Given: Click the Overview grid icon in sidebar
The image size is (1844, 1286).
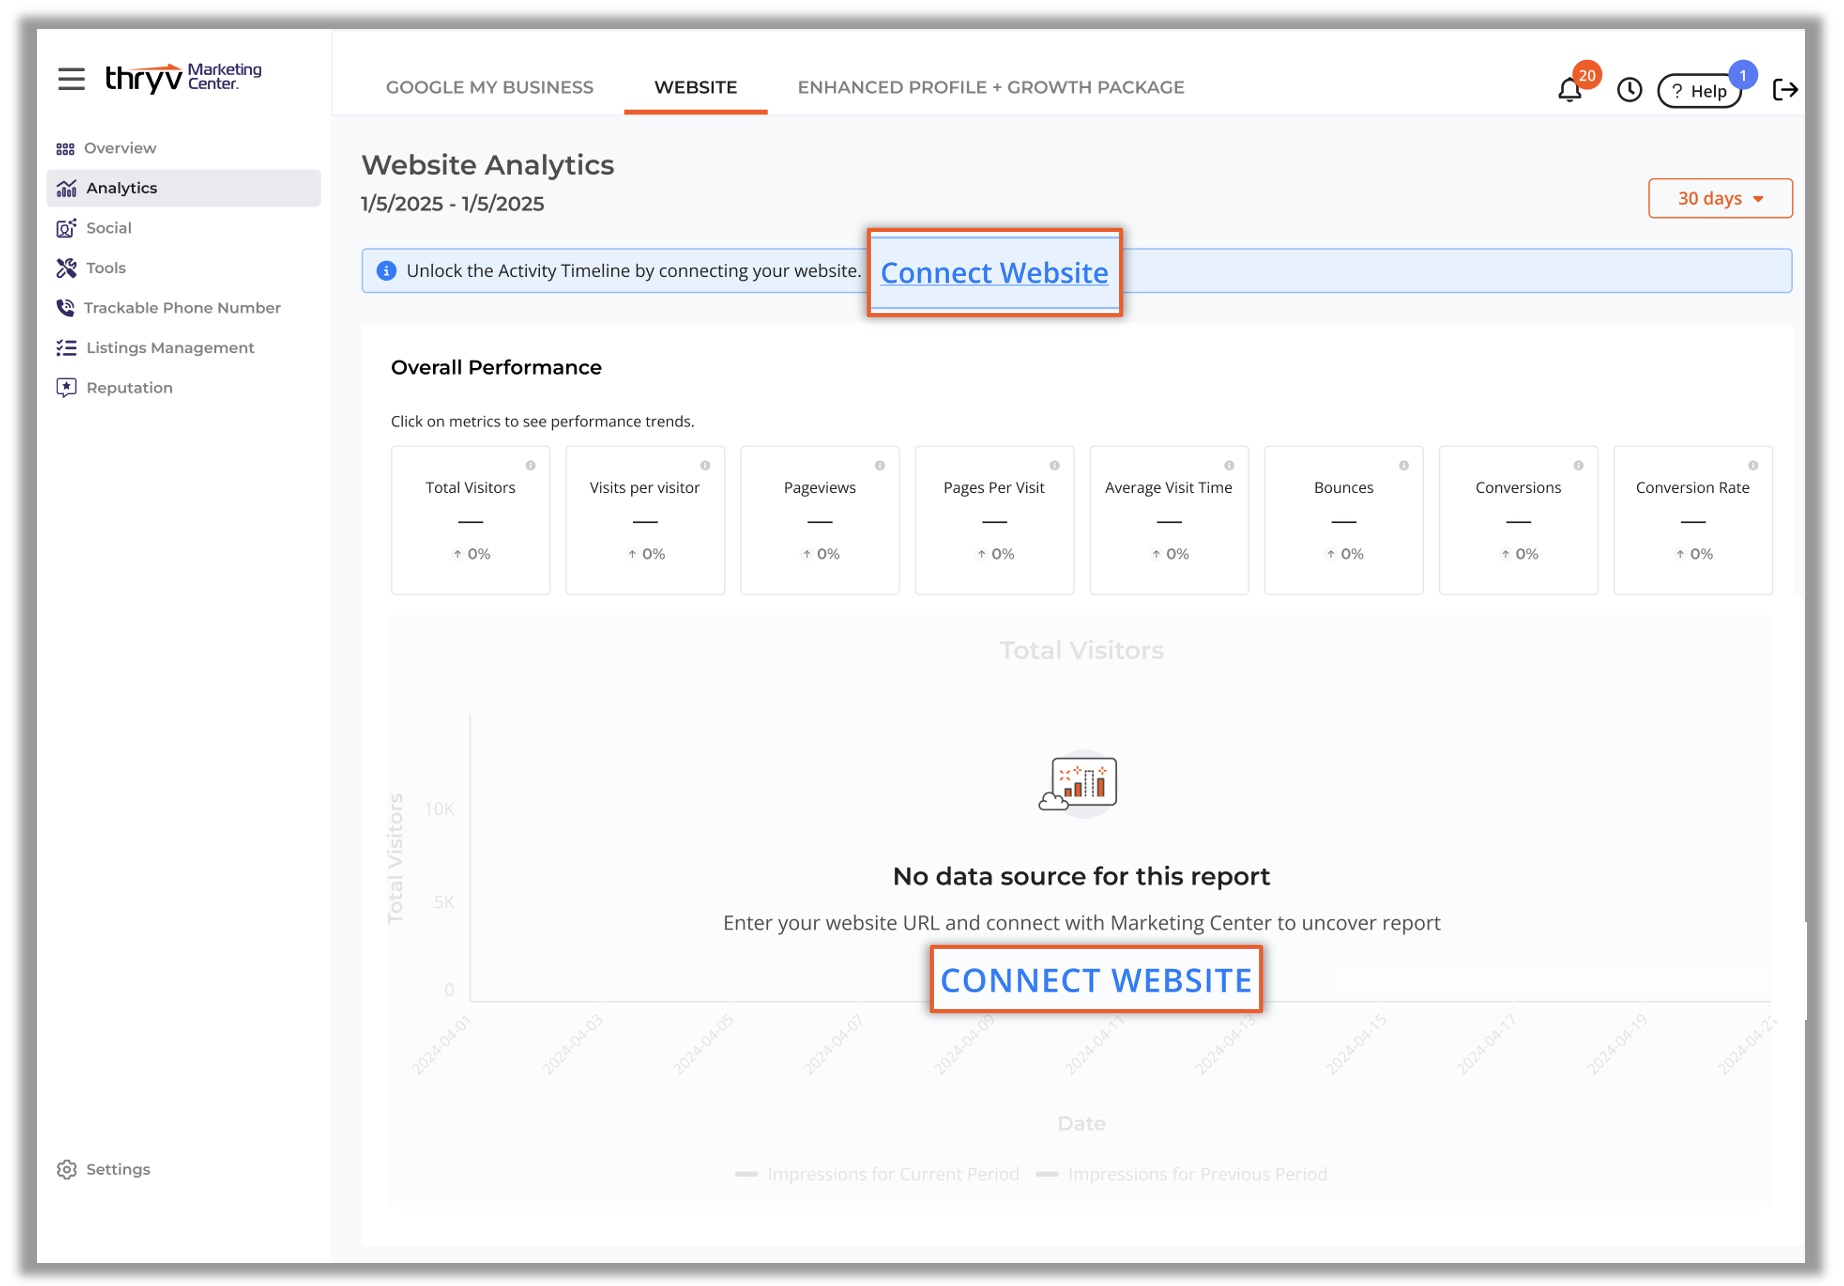Looking at the screenshot, I should (66, 149).
